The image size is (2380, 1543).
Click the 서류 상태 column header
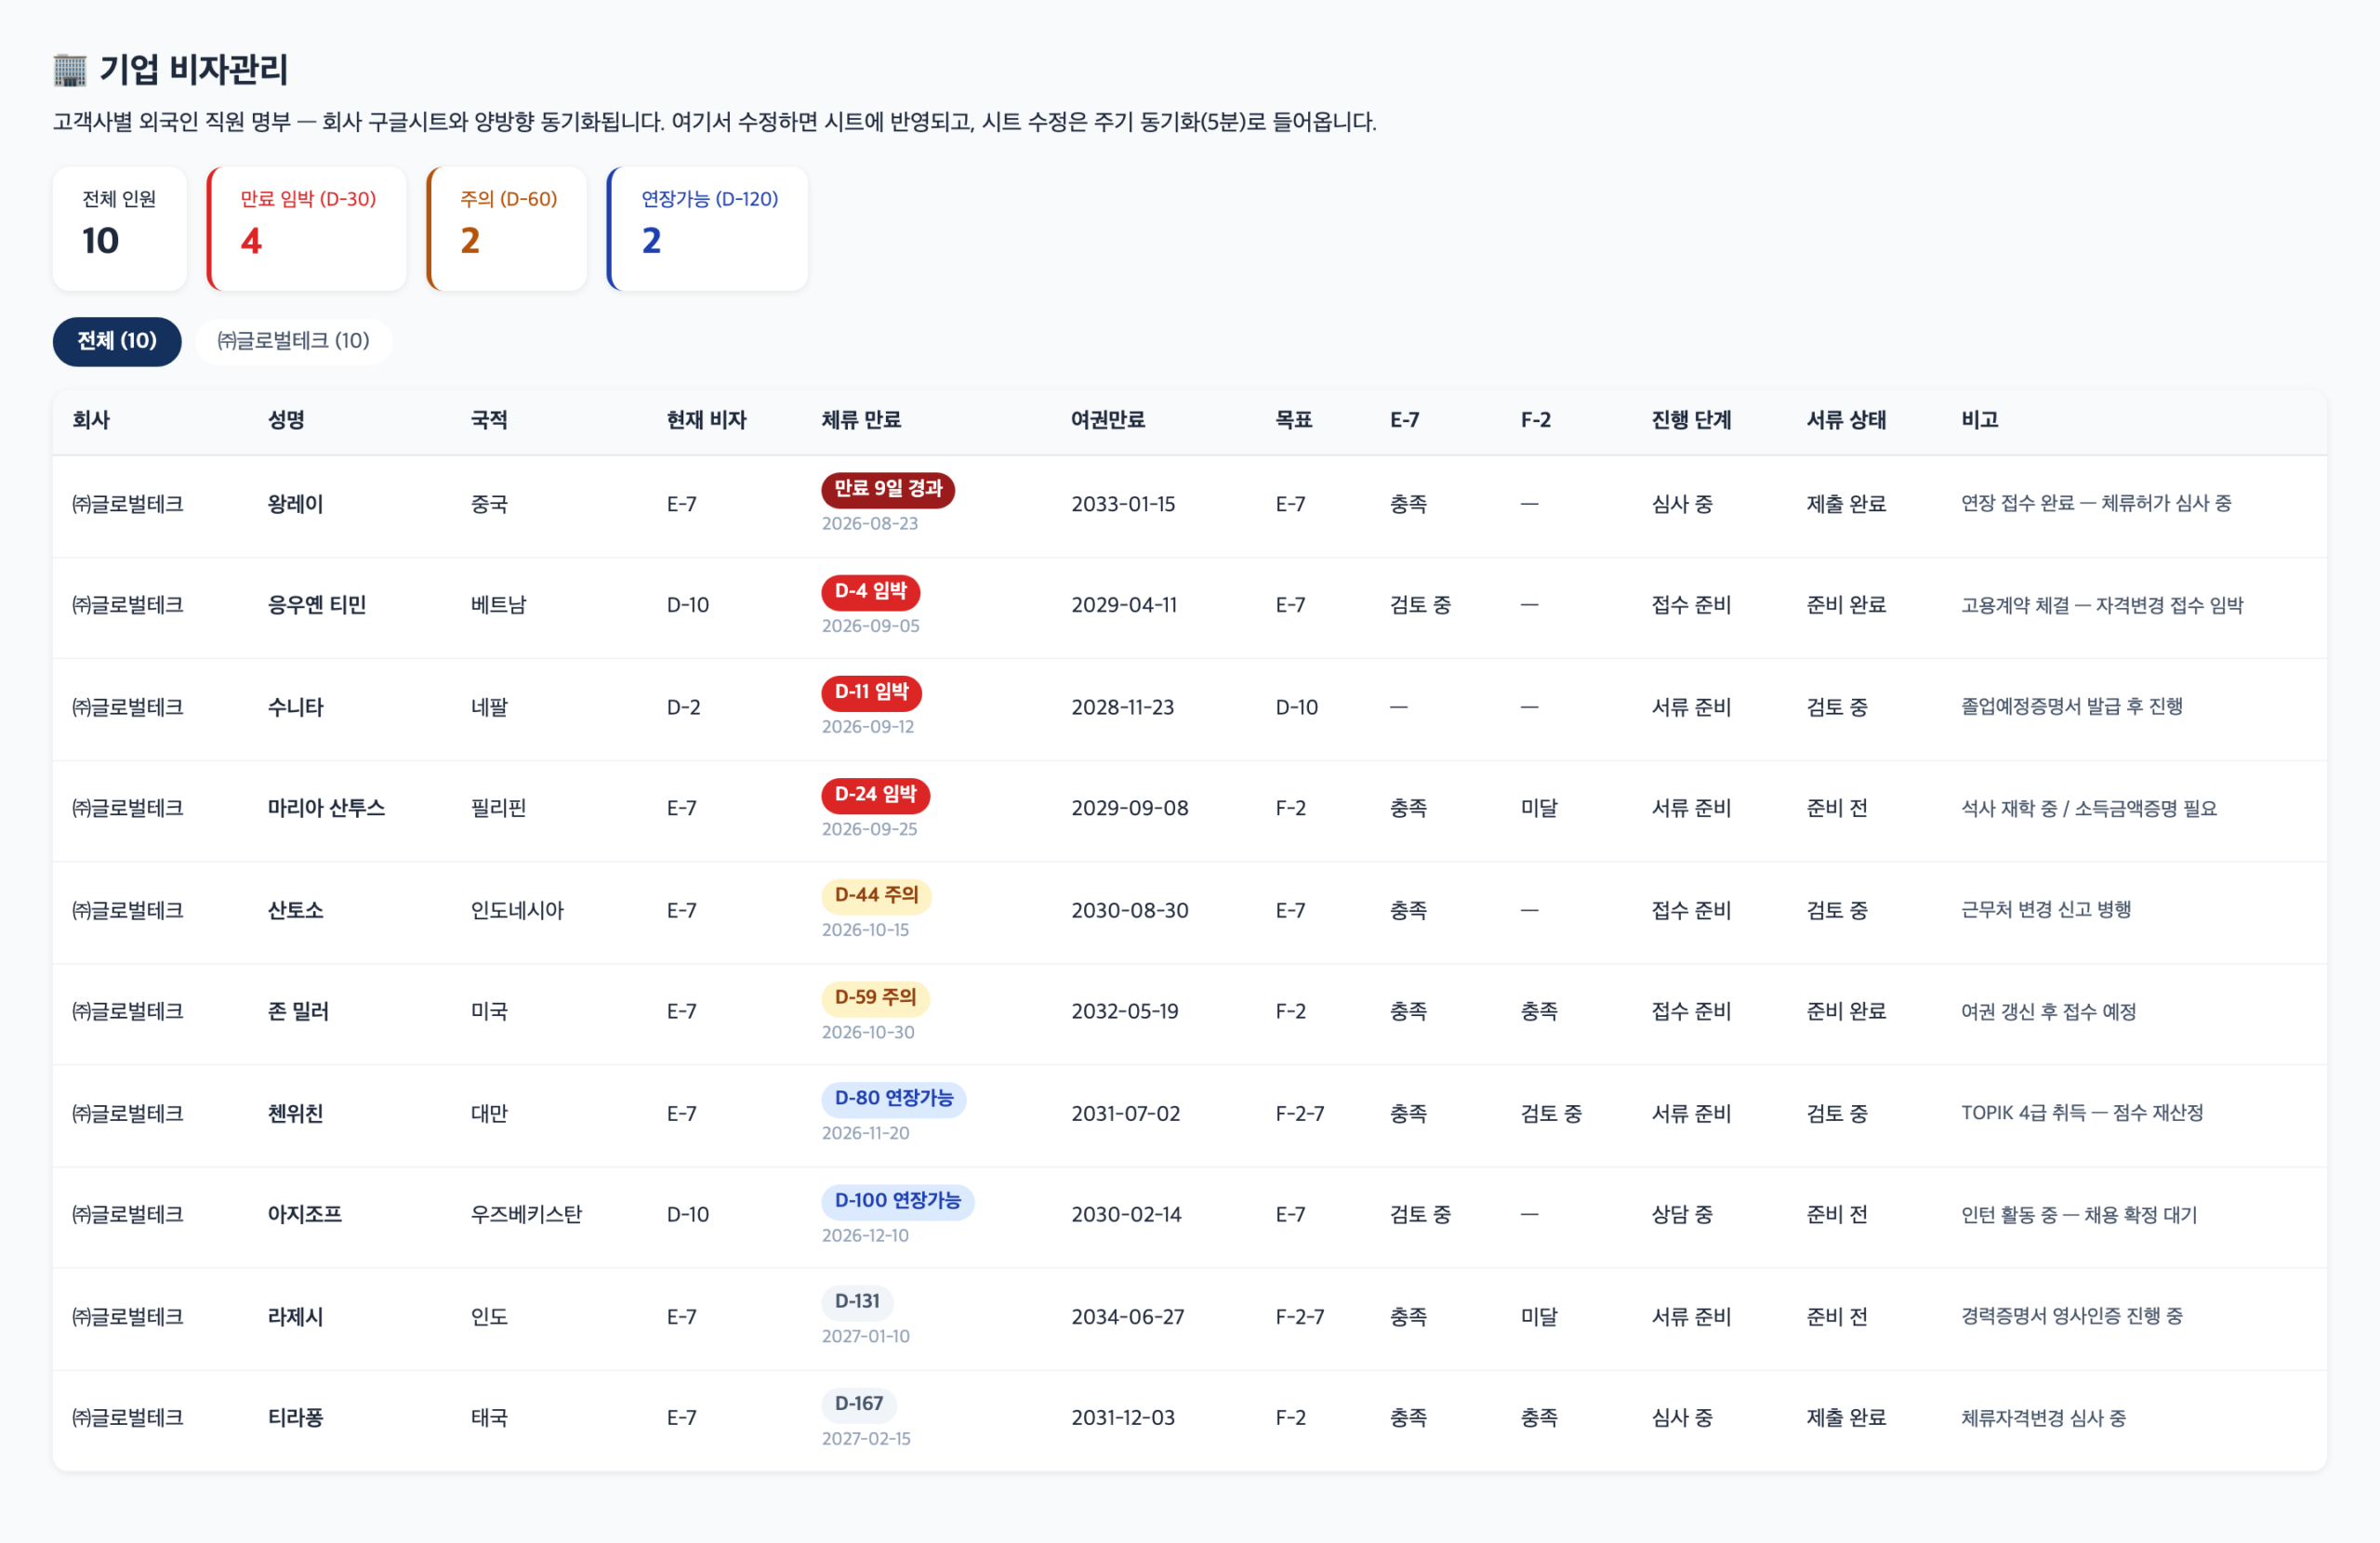[1846, 420]
